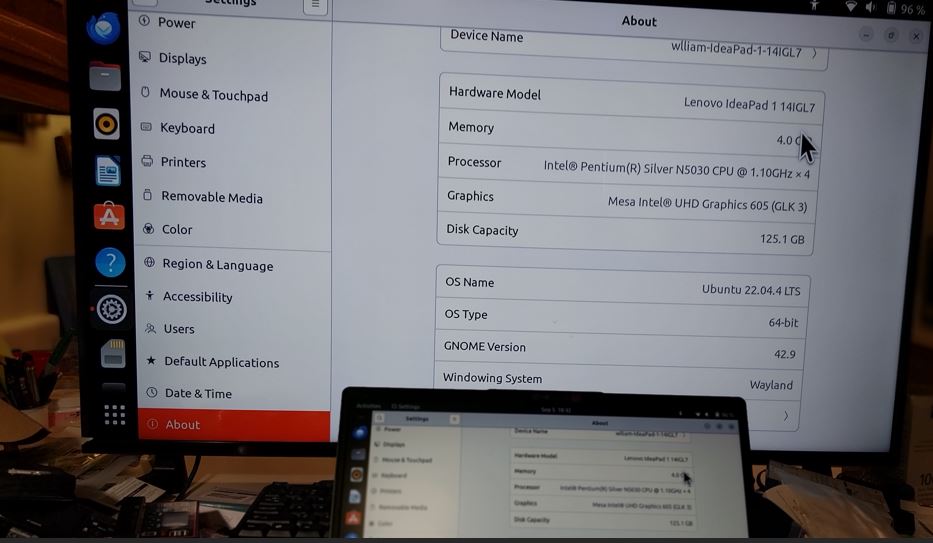Maximize the Settings window
Image resolution: width=933 pixels, height=543 pixels.
891,36
